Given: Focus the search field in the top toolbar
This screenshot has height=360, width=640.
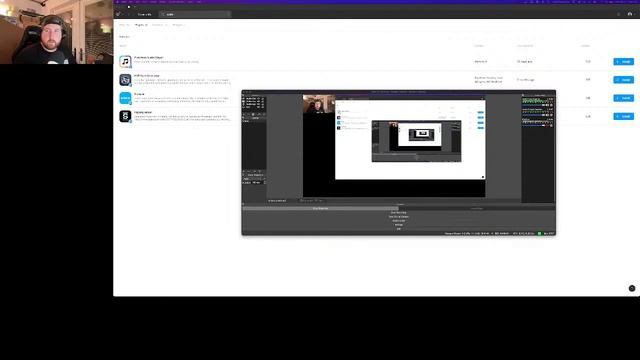Looking at the screenshot, I should click(x=195, y=14).
